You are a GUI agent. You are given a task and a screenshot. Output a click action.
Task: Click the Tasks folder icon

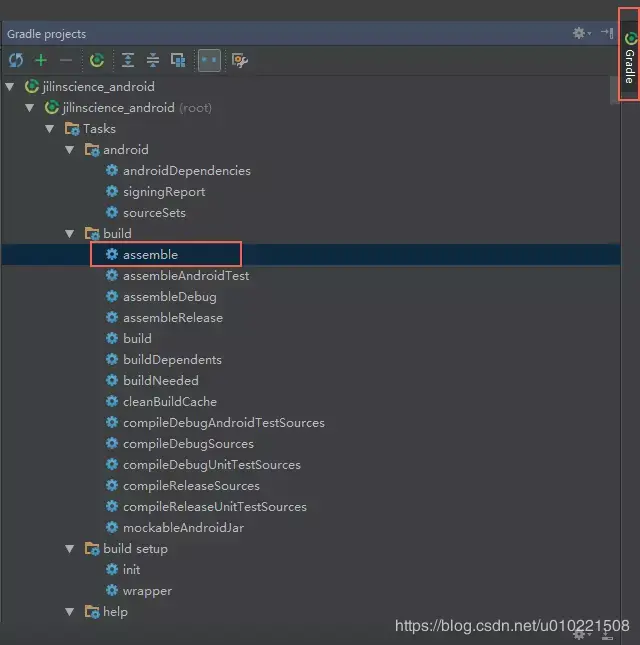(72, 129)
